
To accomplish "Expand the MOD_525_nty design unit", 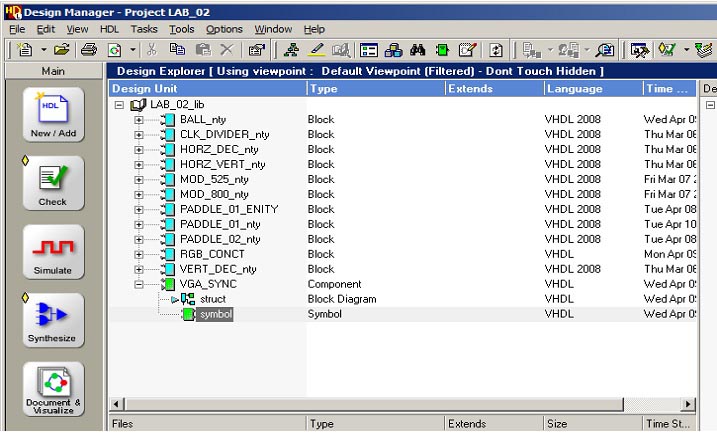I will (139, 180).
